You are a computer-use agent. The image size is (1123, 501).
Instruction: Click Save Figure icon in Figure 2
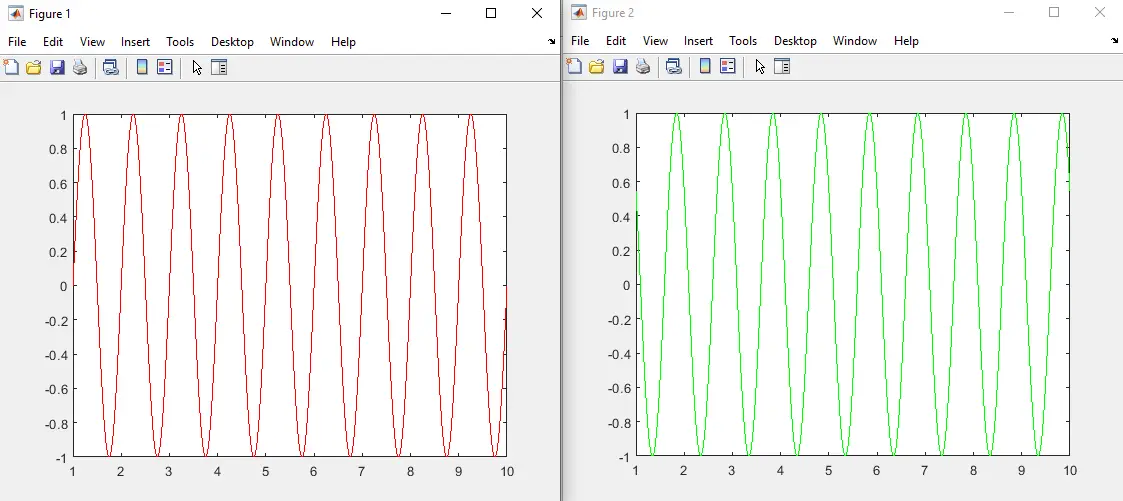pyautogui.click(x=620, y=67)
